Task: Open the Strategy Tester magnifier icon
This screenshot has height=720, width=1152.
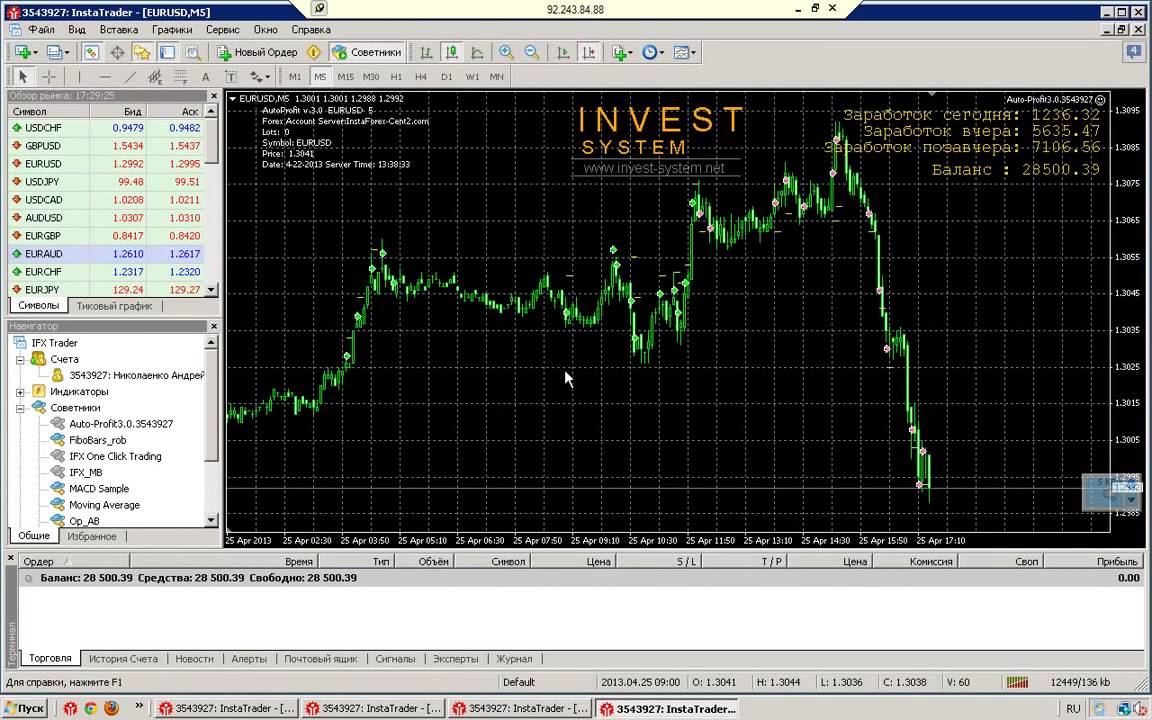Action: (192, 52)
